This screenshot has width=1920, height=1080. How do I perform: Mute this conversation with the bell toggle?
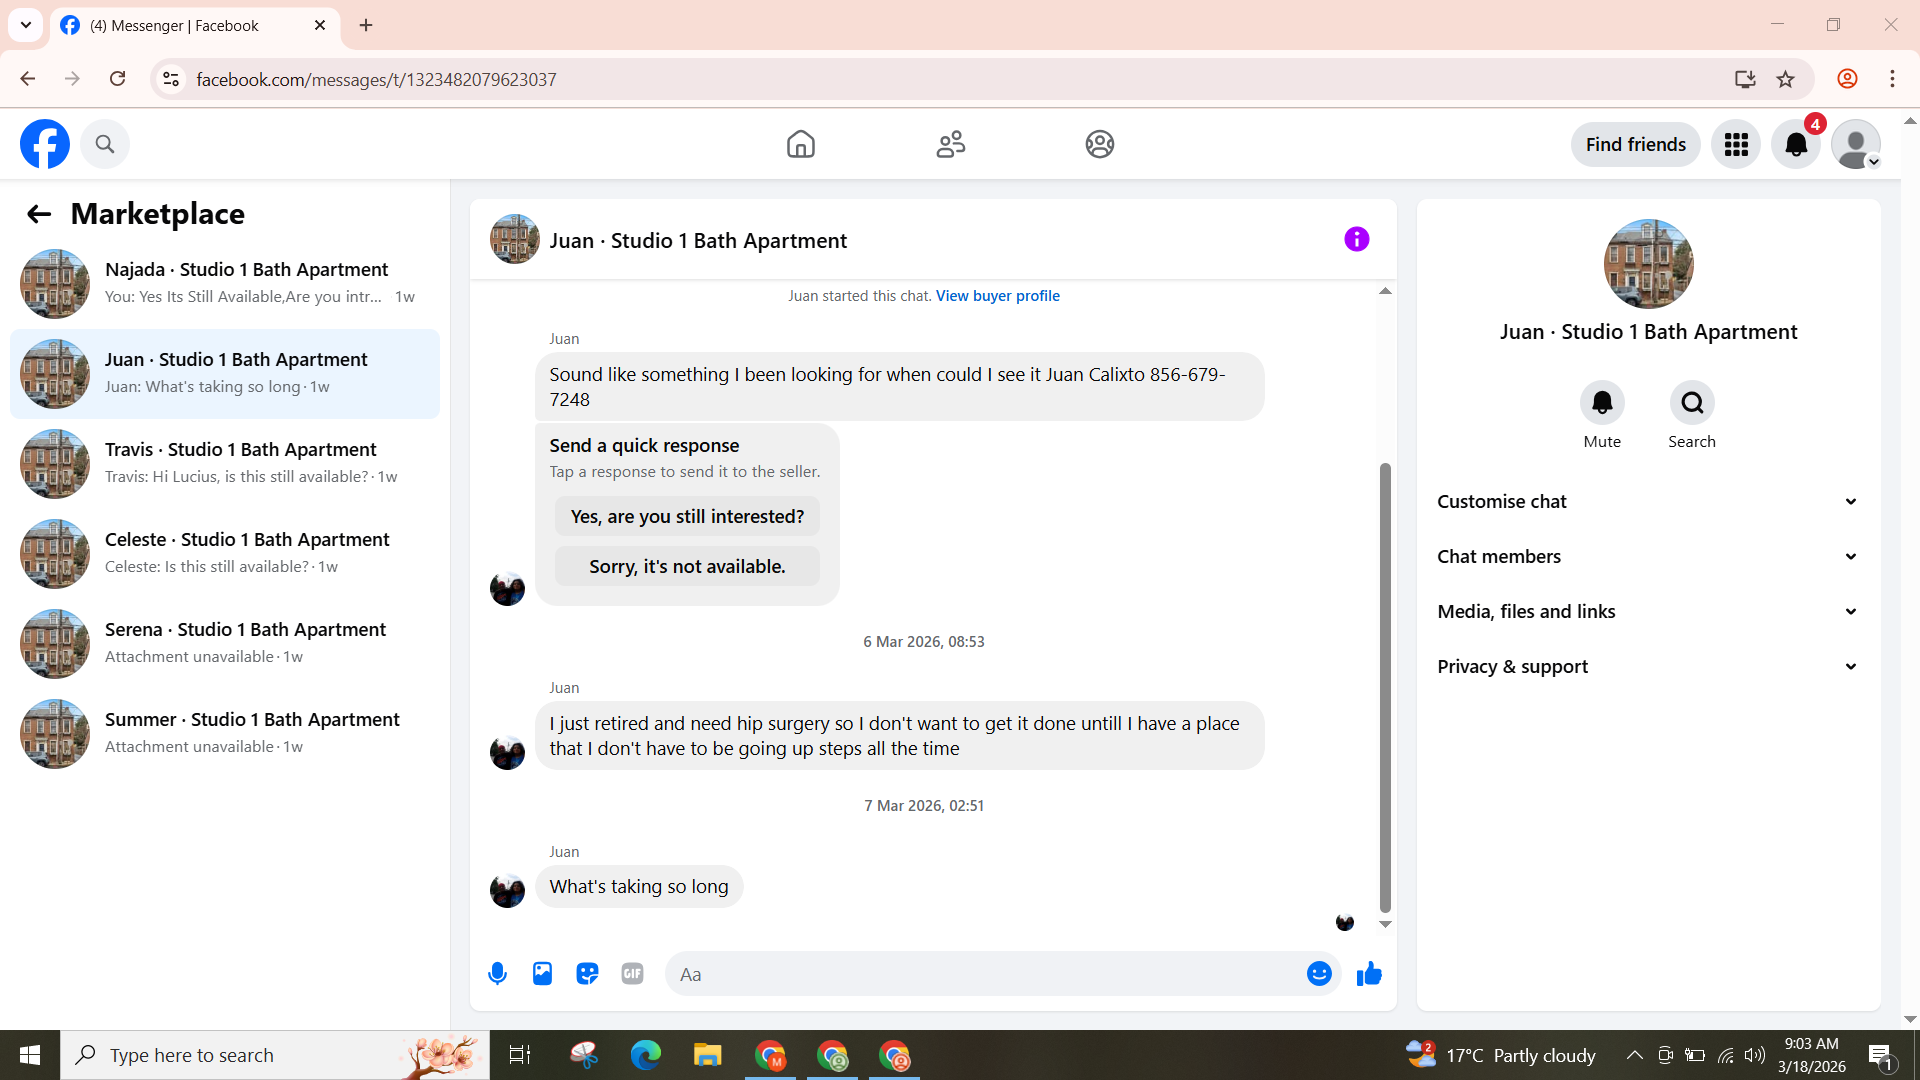1602,403
